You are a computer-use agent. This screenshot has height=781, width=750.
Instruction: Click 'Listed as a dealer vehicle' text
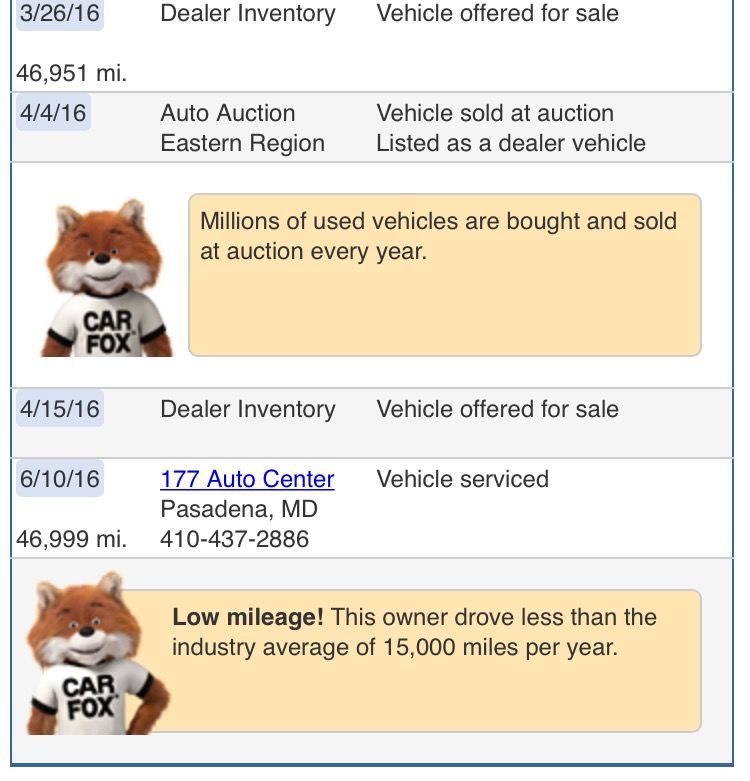(510, 143)
